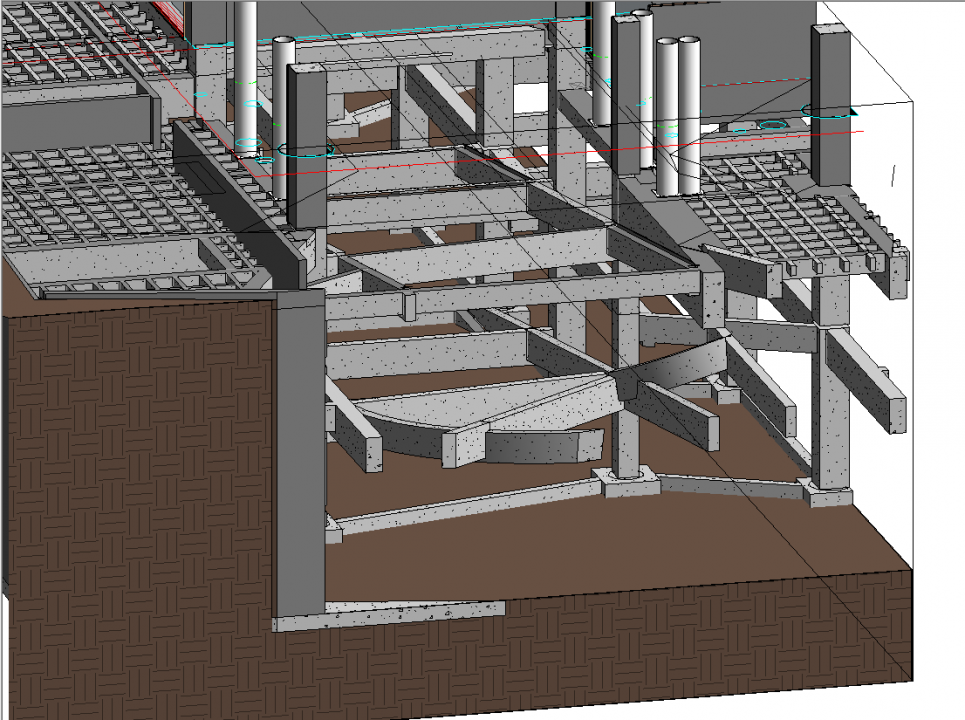Click the footing pad under right column

826,494
